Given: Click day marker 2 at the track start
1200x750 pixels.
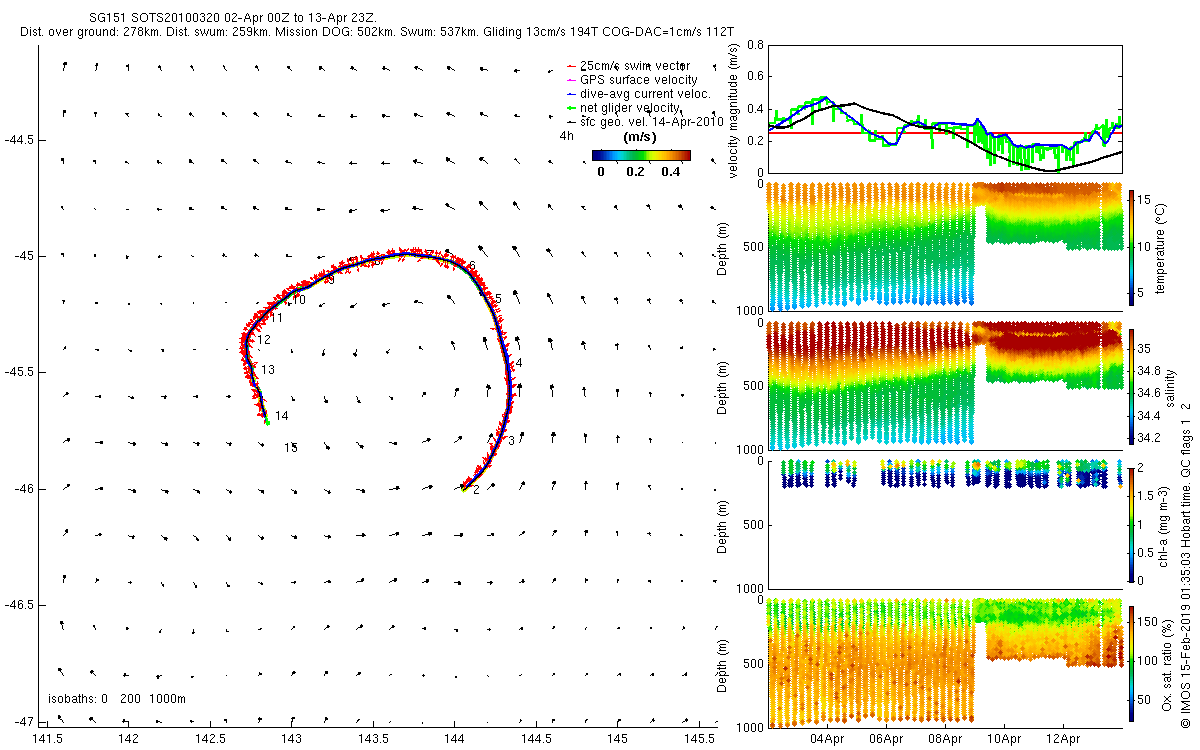Looking at the screenshot, I should pos(476,490).
